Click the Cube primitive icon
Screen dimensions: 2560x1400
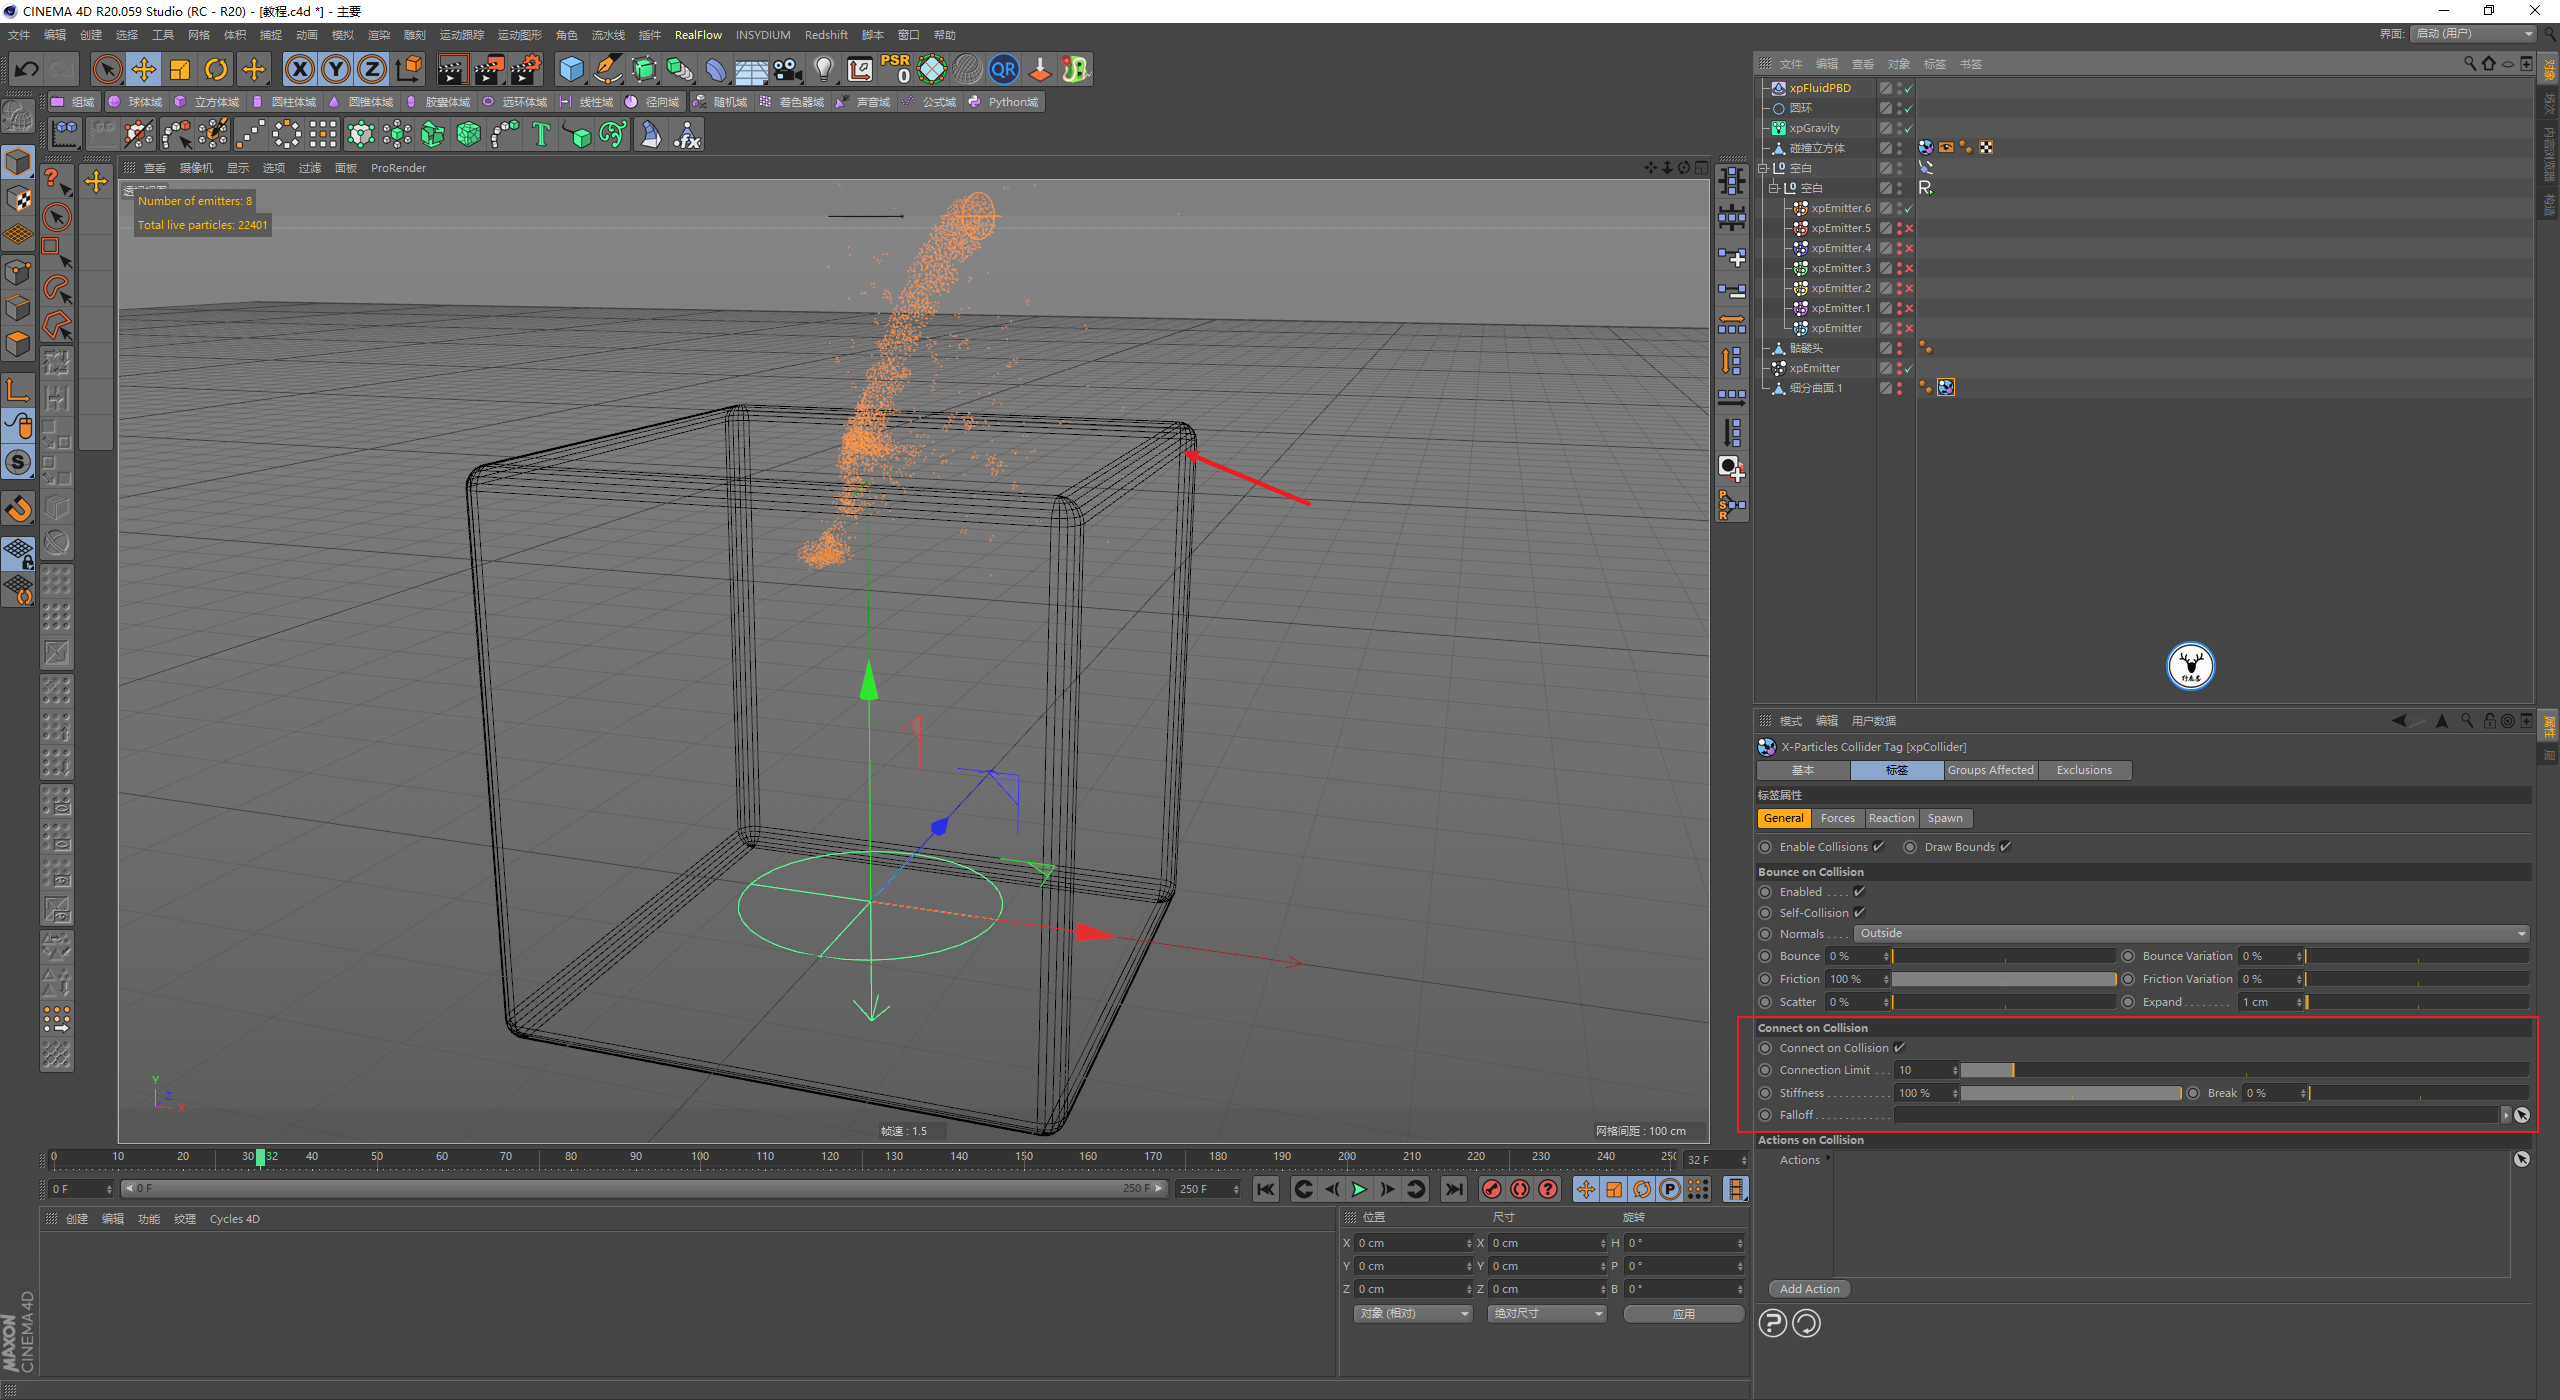click(x=571, y=69)
